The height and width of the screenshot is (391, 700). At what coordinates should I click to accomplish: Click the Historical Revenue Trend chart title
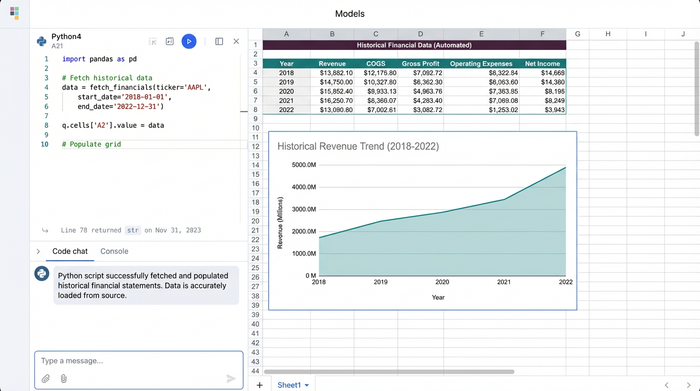[358, 146]
